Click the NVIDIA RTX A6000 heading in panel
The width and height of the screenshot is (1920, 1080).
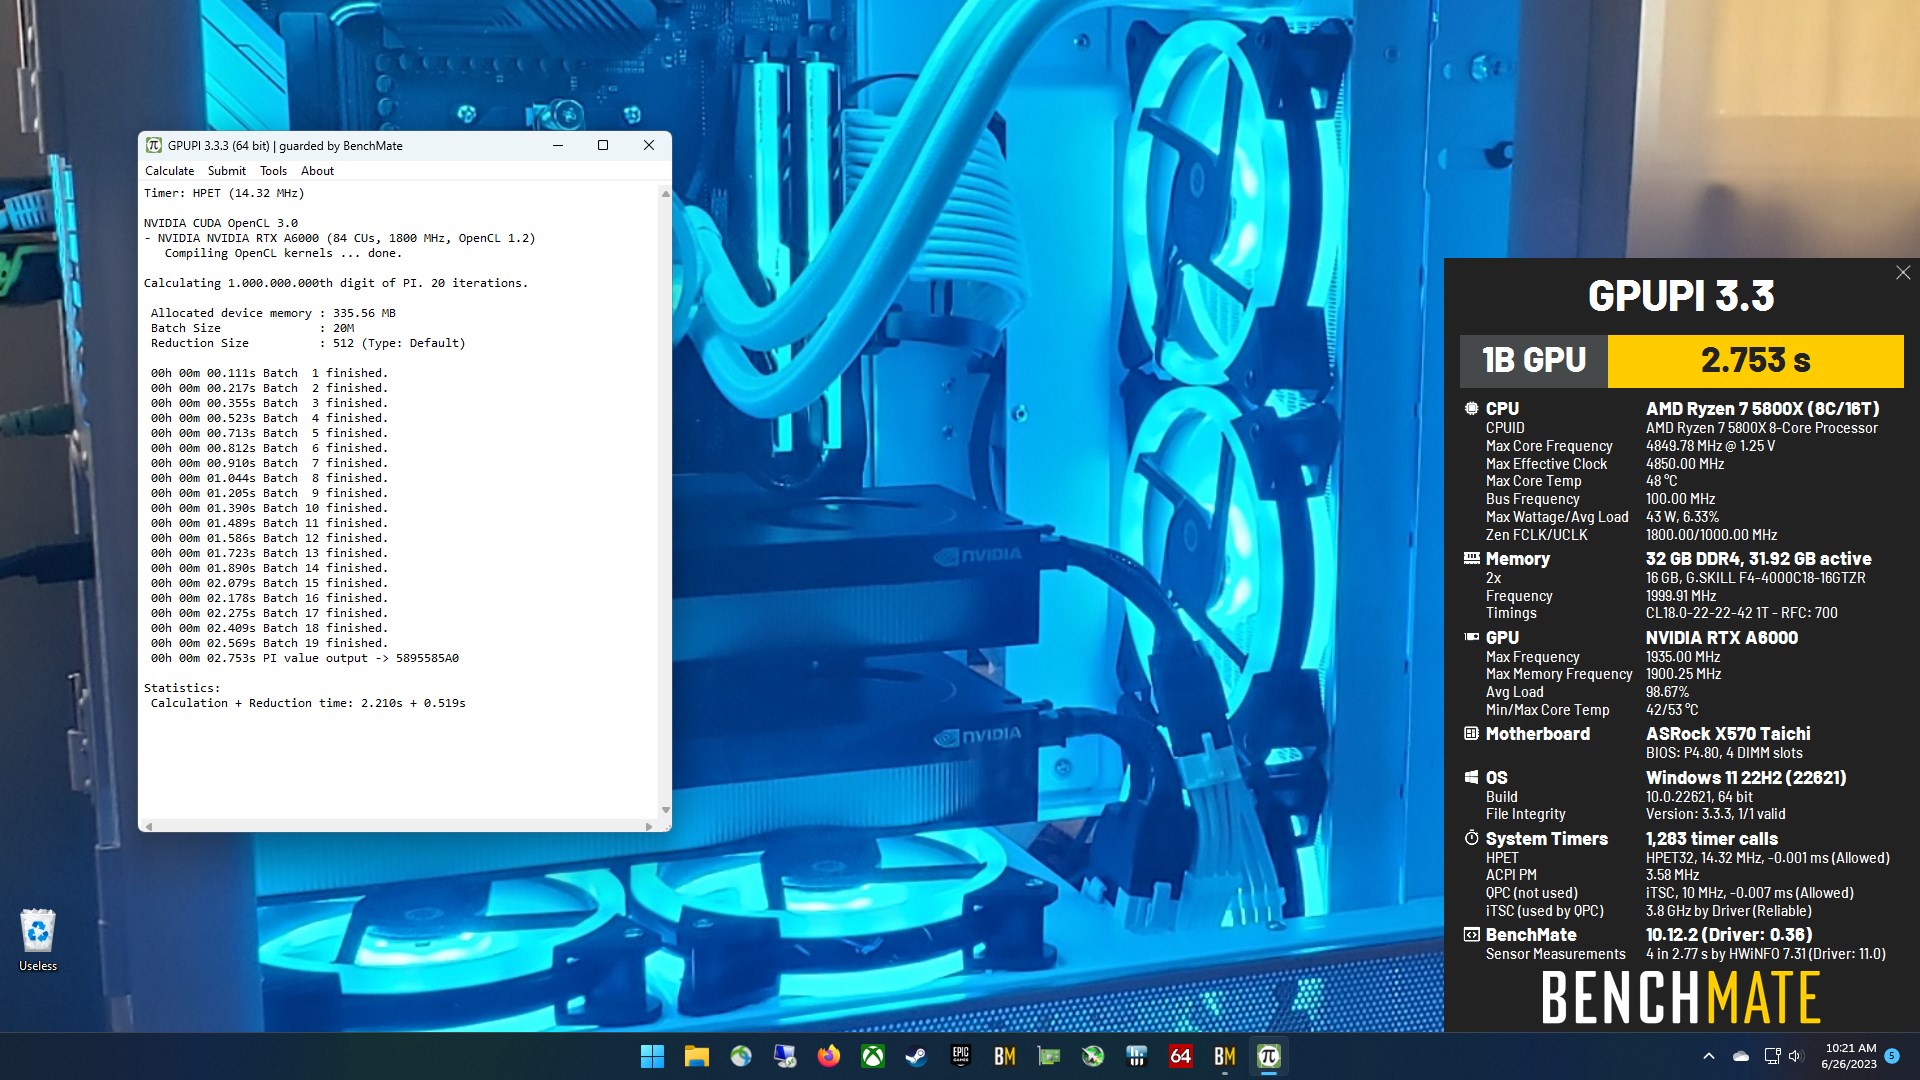1721,637
